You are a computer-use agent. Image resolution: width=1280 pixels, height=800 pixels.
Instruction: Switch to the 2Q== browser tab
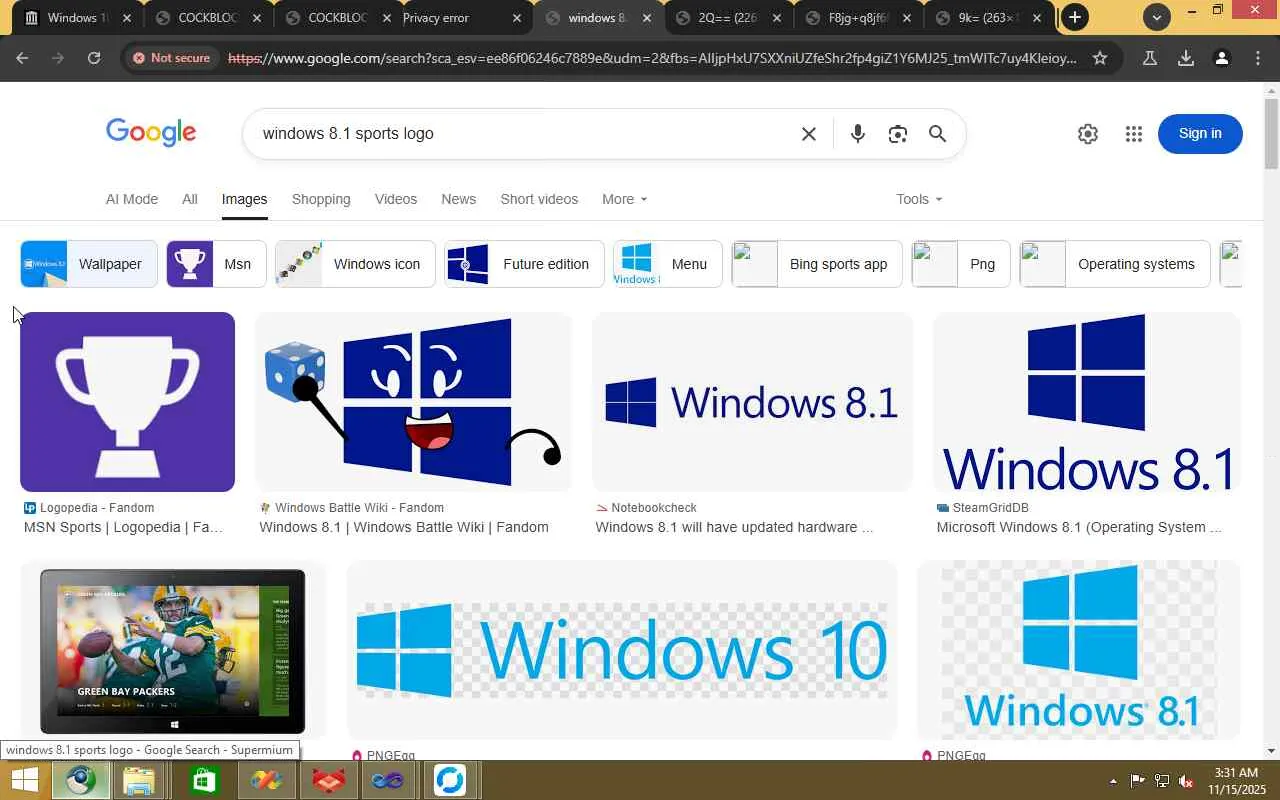(727, 18)
